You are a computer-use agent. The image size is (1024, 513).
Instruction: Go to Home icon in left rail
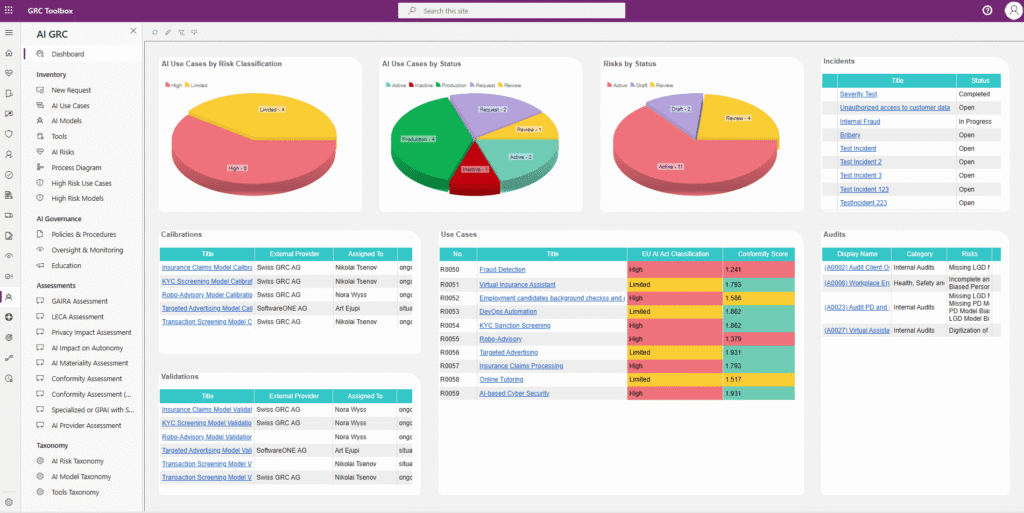(8, 53)
